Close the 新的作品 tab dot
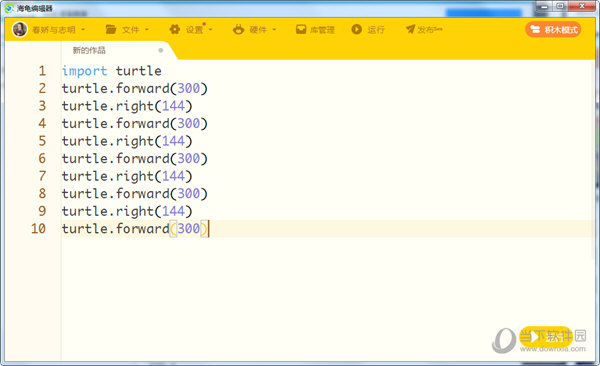The height and width of the screenshot is (366, 600). pos(161,50)
